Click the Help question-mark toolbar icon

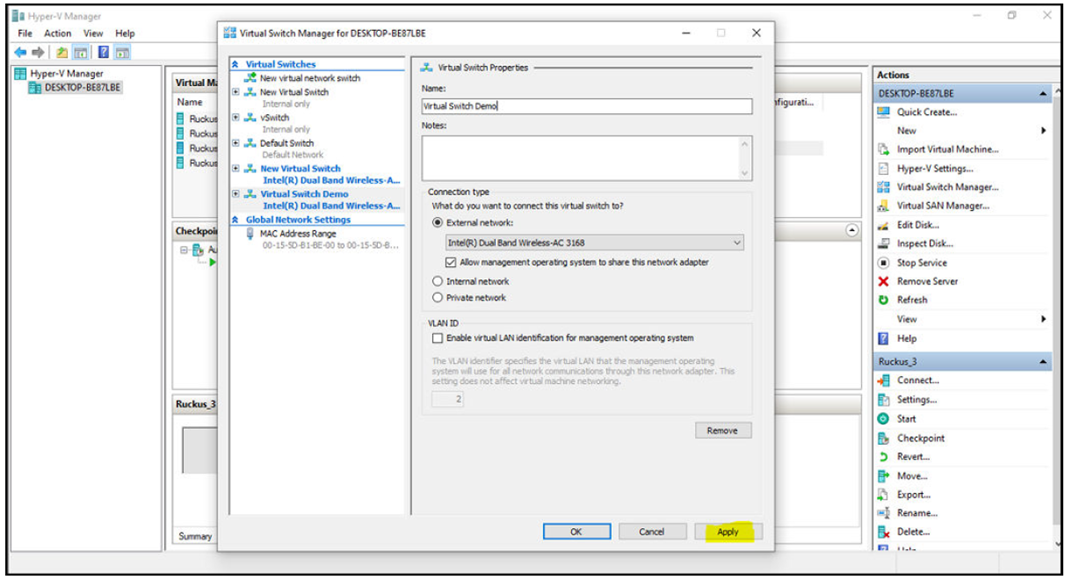103,52
